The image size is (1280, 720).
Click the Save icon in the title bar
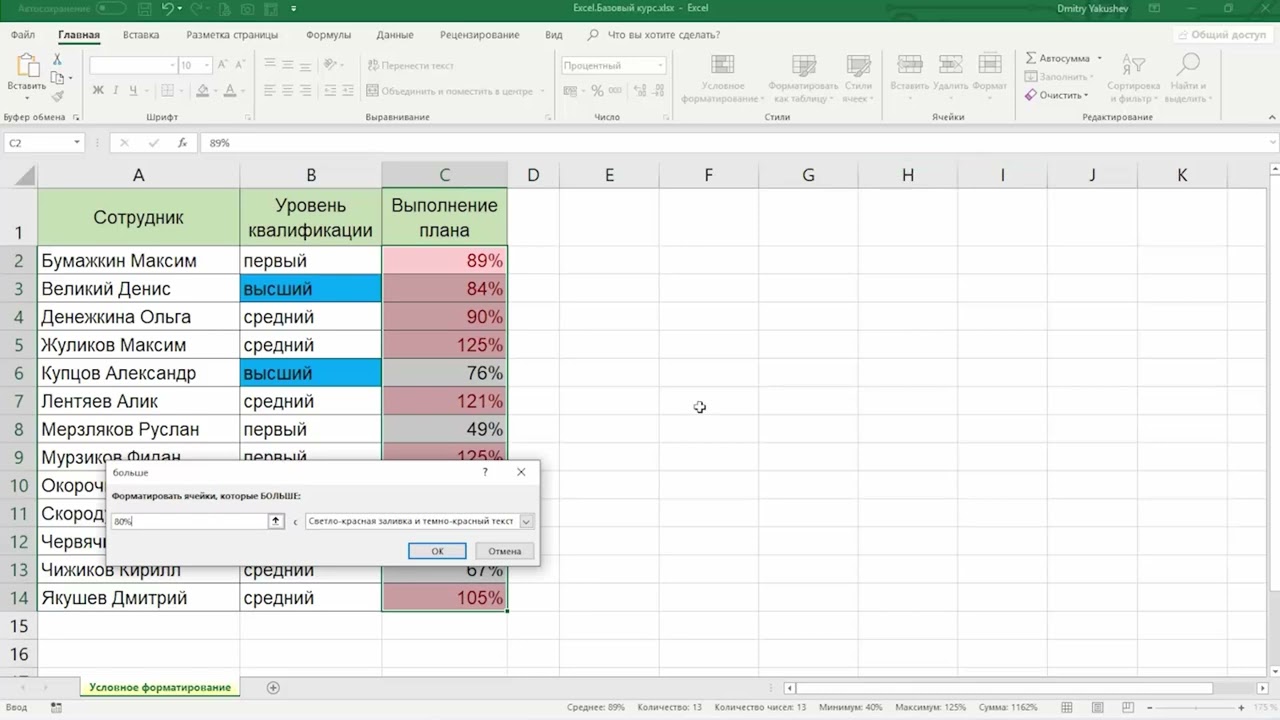(144, 8)
